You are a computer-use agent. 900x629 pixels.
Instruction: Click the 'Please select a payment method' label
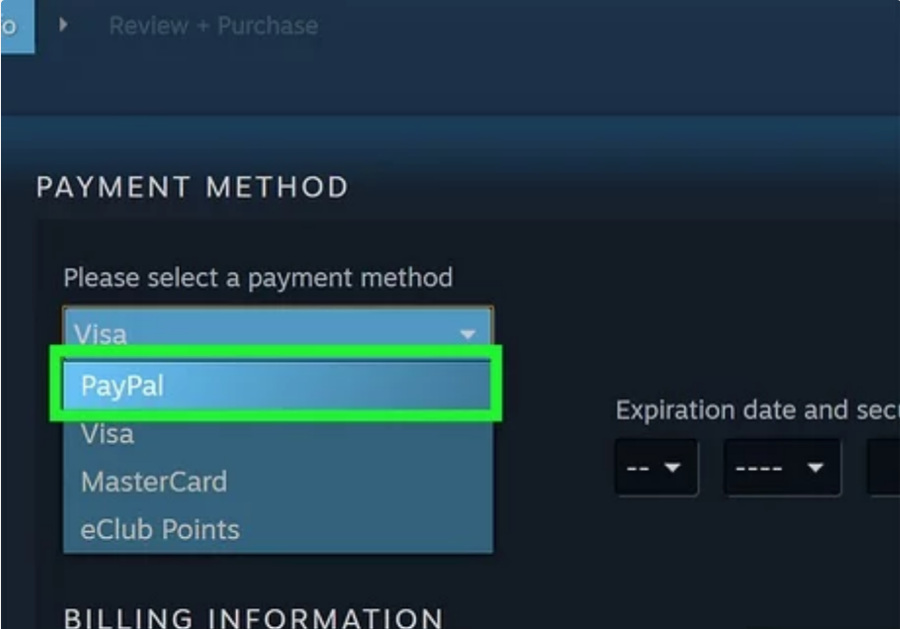tap(258, 278)
